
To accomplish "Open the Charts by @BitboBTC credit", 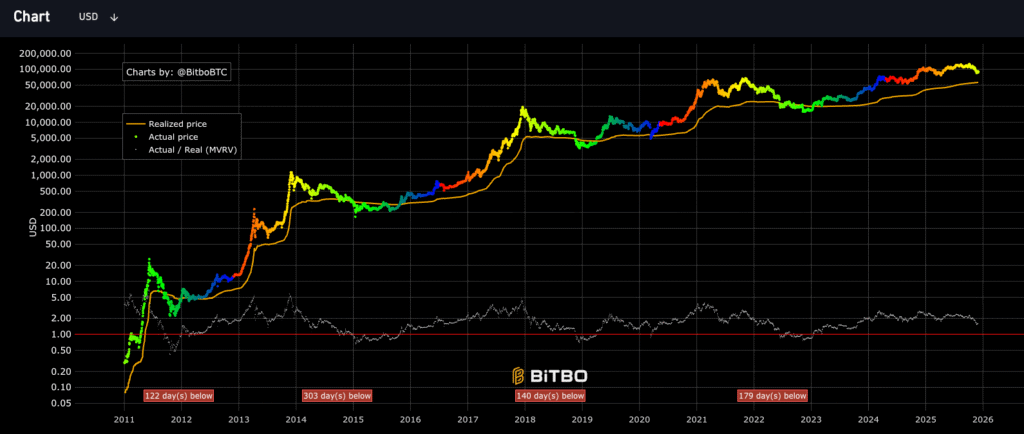I will click(x=176, y=72).
